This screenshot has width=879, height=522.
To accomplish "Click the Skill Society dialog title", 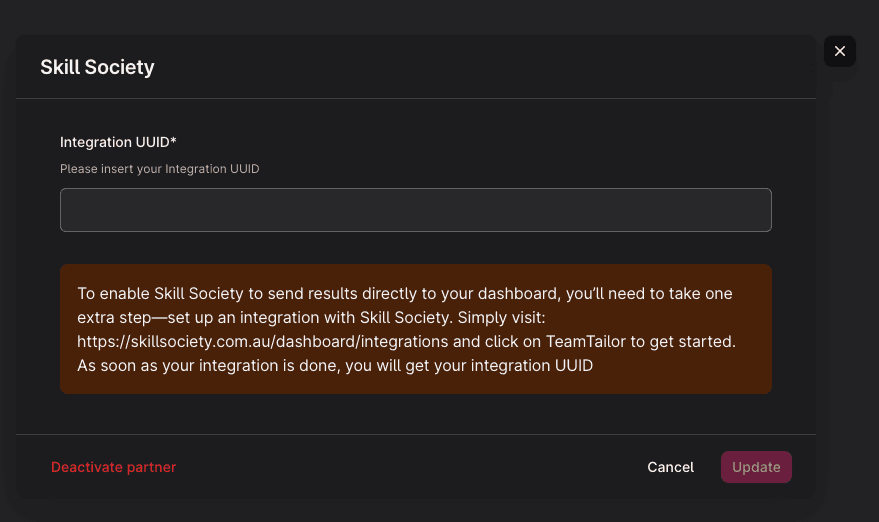I will pyautogui.click(x=97, y=67).
